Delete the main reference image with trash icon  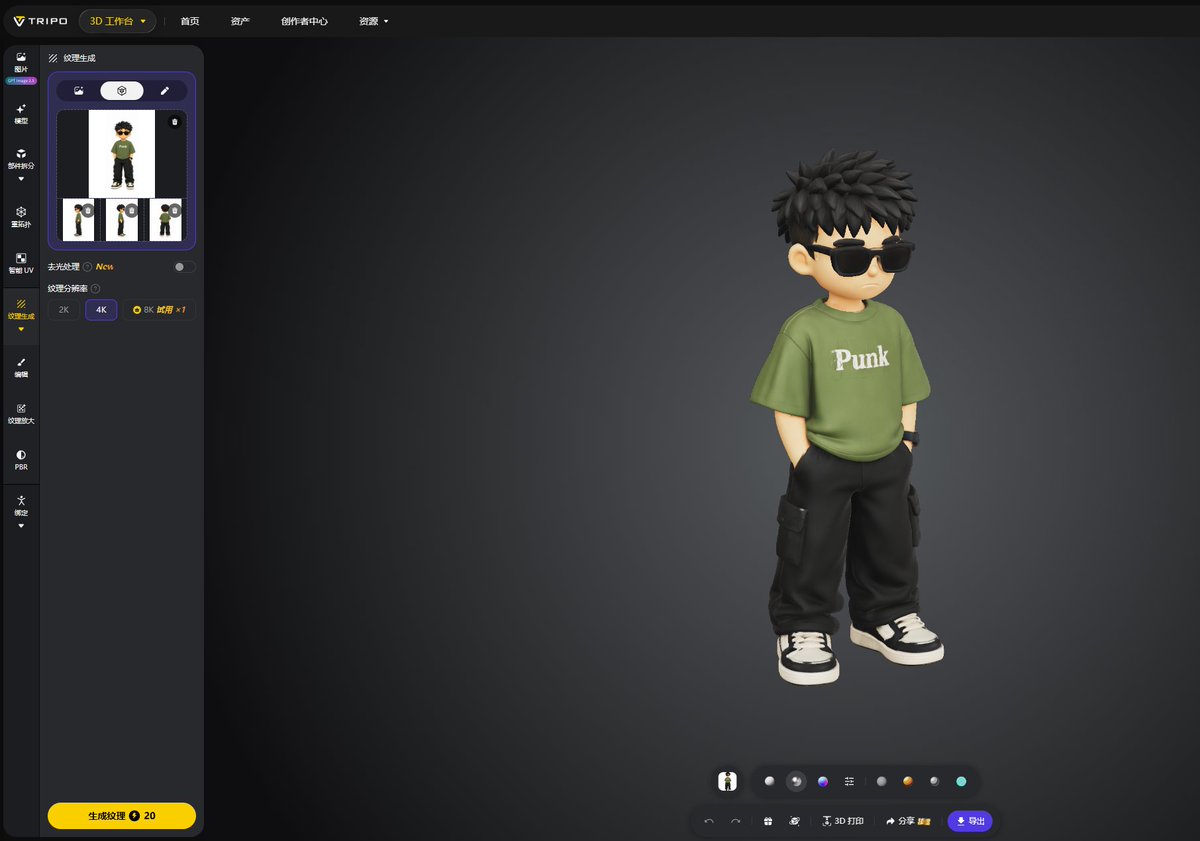(174, 122)
